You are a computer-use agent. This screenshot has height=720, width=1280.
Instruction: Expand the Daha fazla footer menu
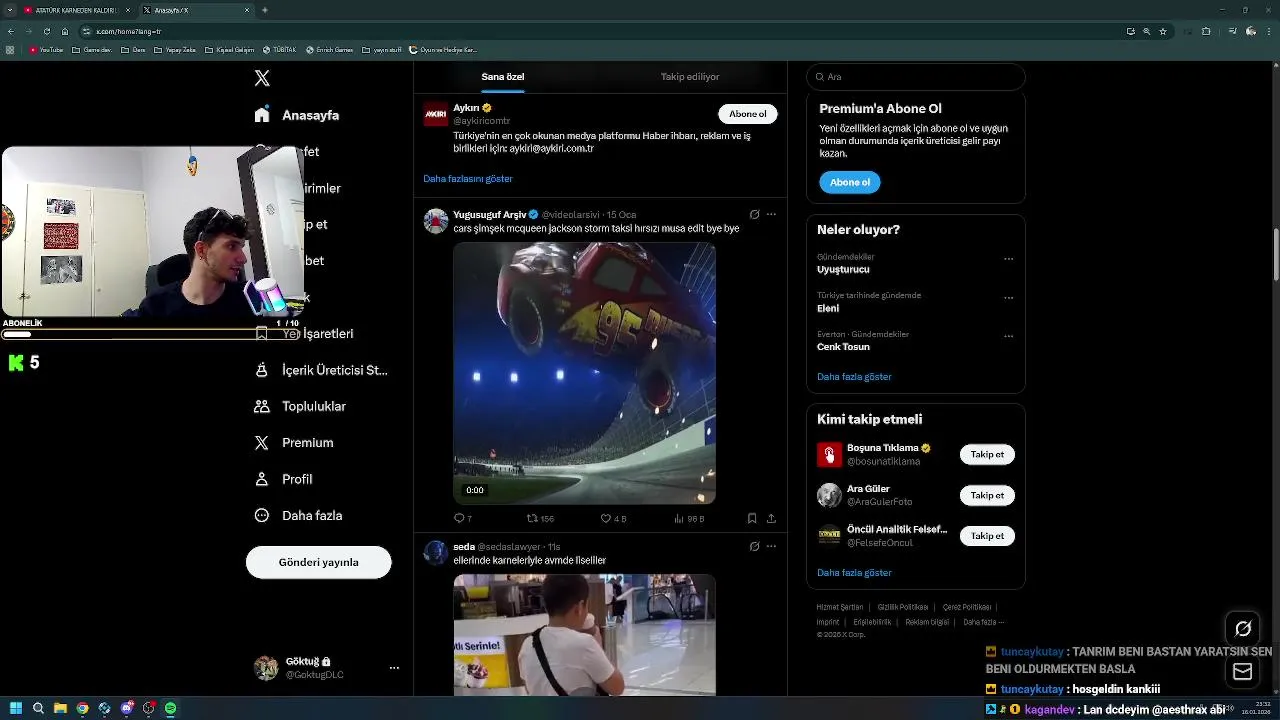984,622
